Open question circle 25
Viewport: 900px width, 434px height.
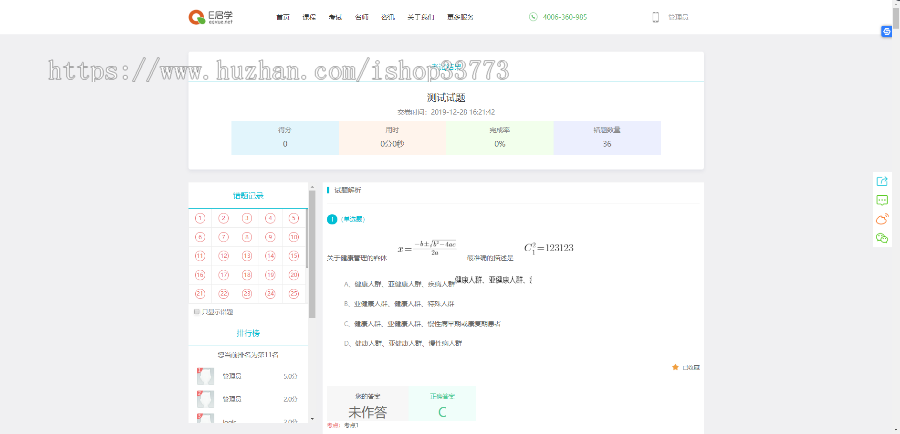pyautogui.click(x=294, y=294)
